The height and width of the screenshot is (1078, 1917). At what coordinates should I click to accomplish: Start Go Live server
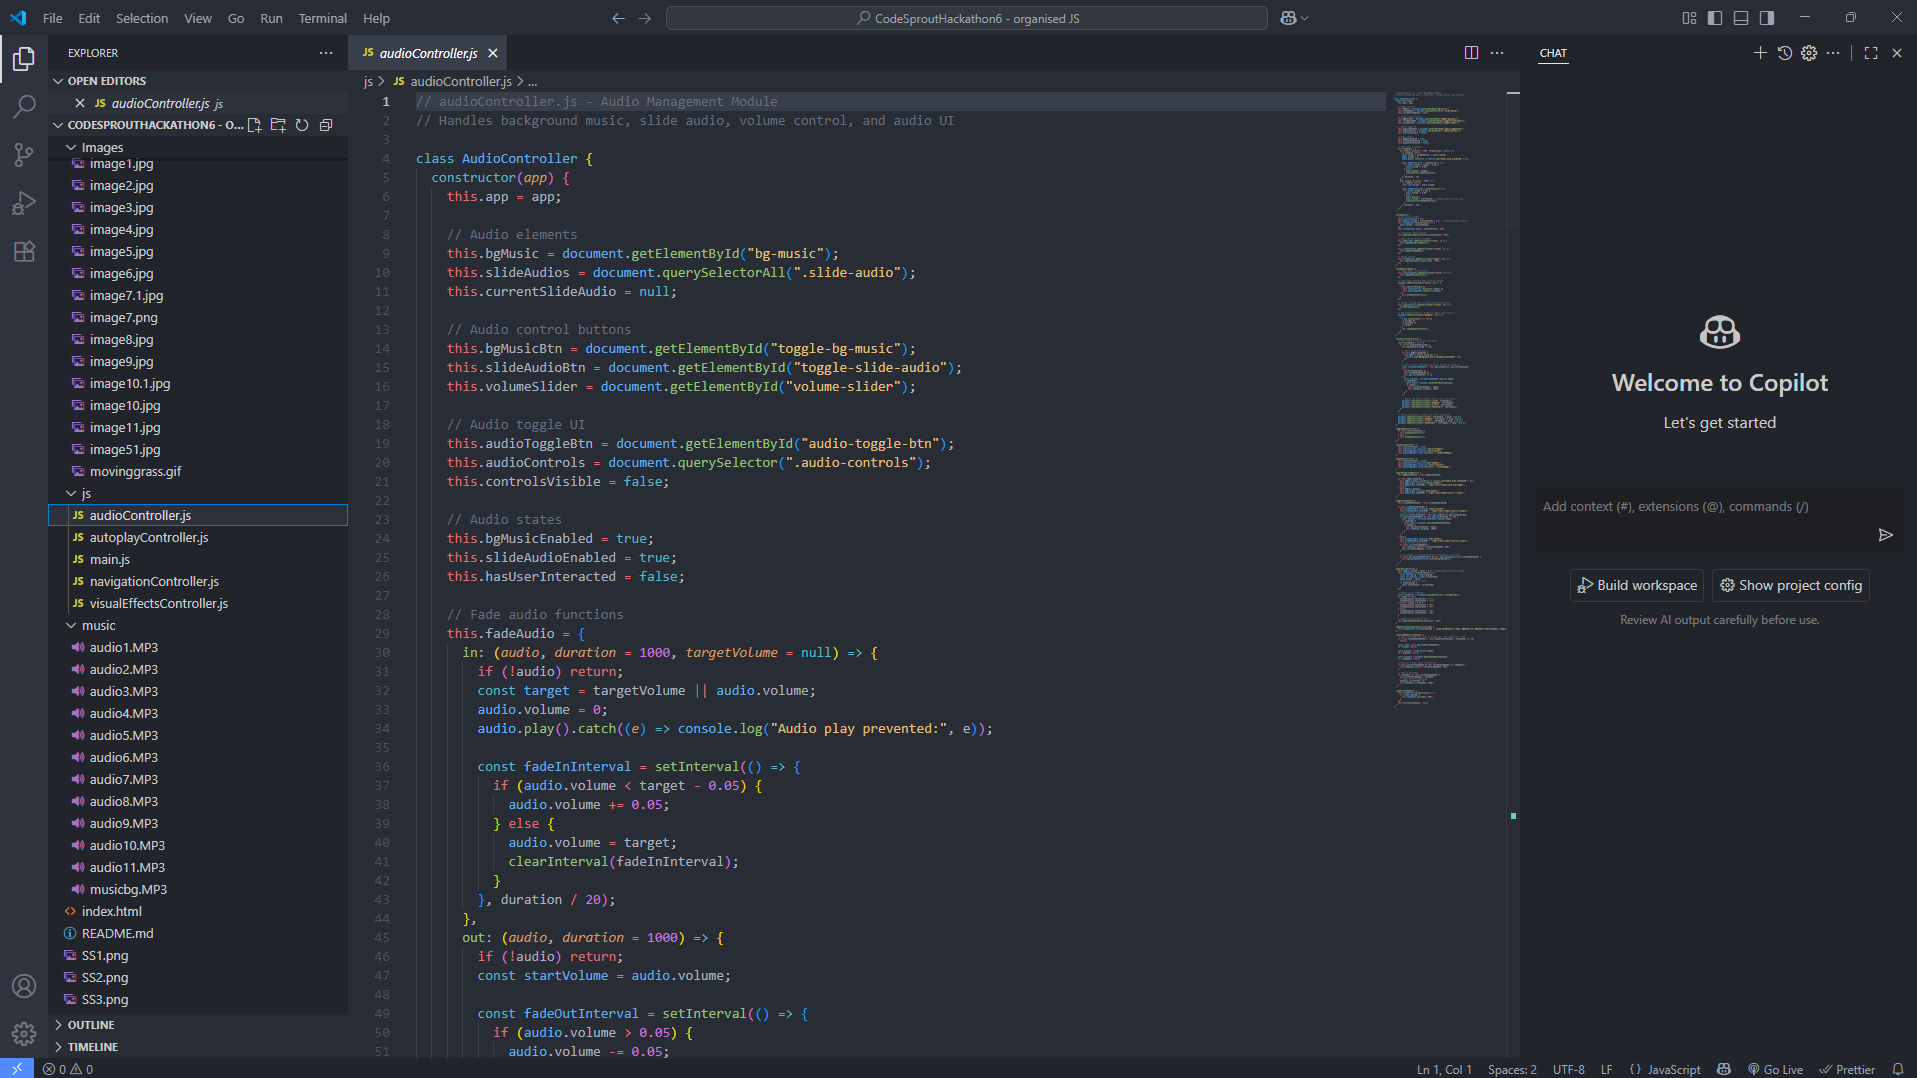1775,1069
